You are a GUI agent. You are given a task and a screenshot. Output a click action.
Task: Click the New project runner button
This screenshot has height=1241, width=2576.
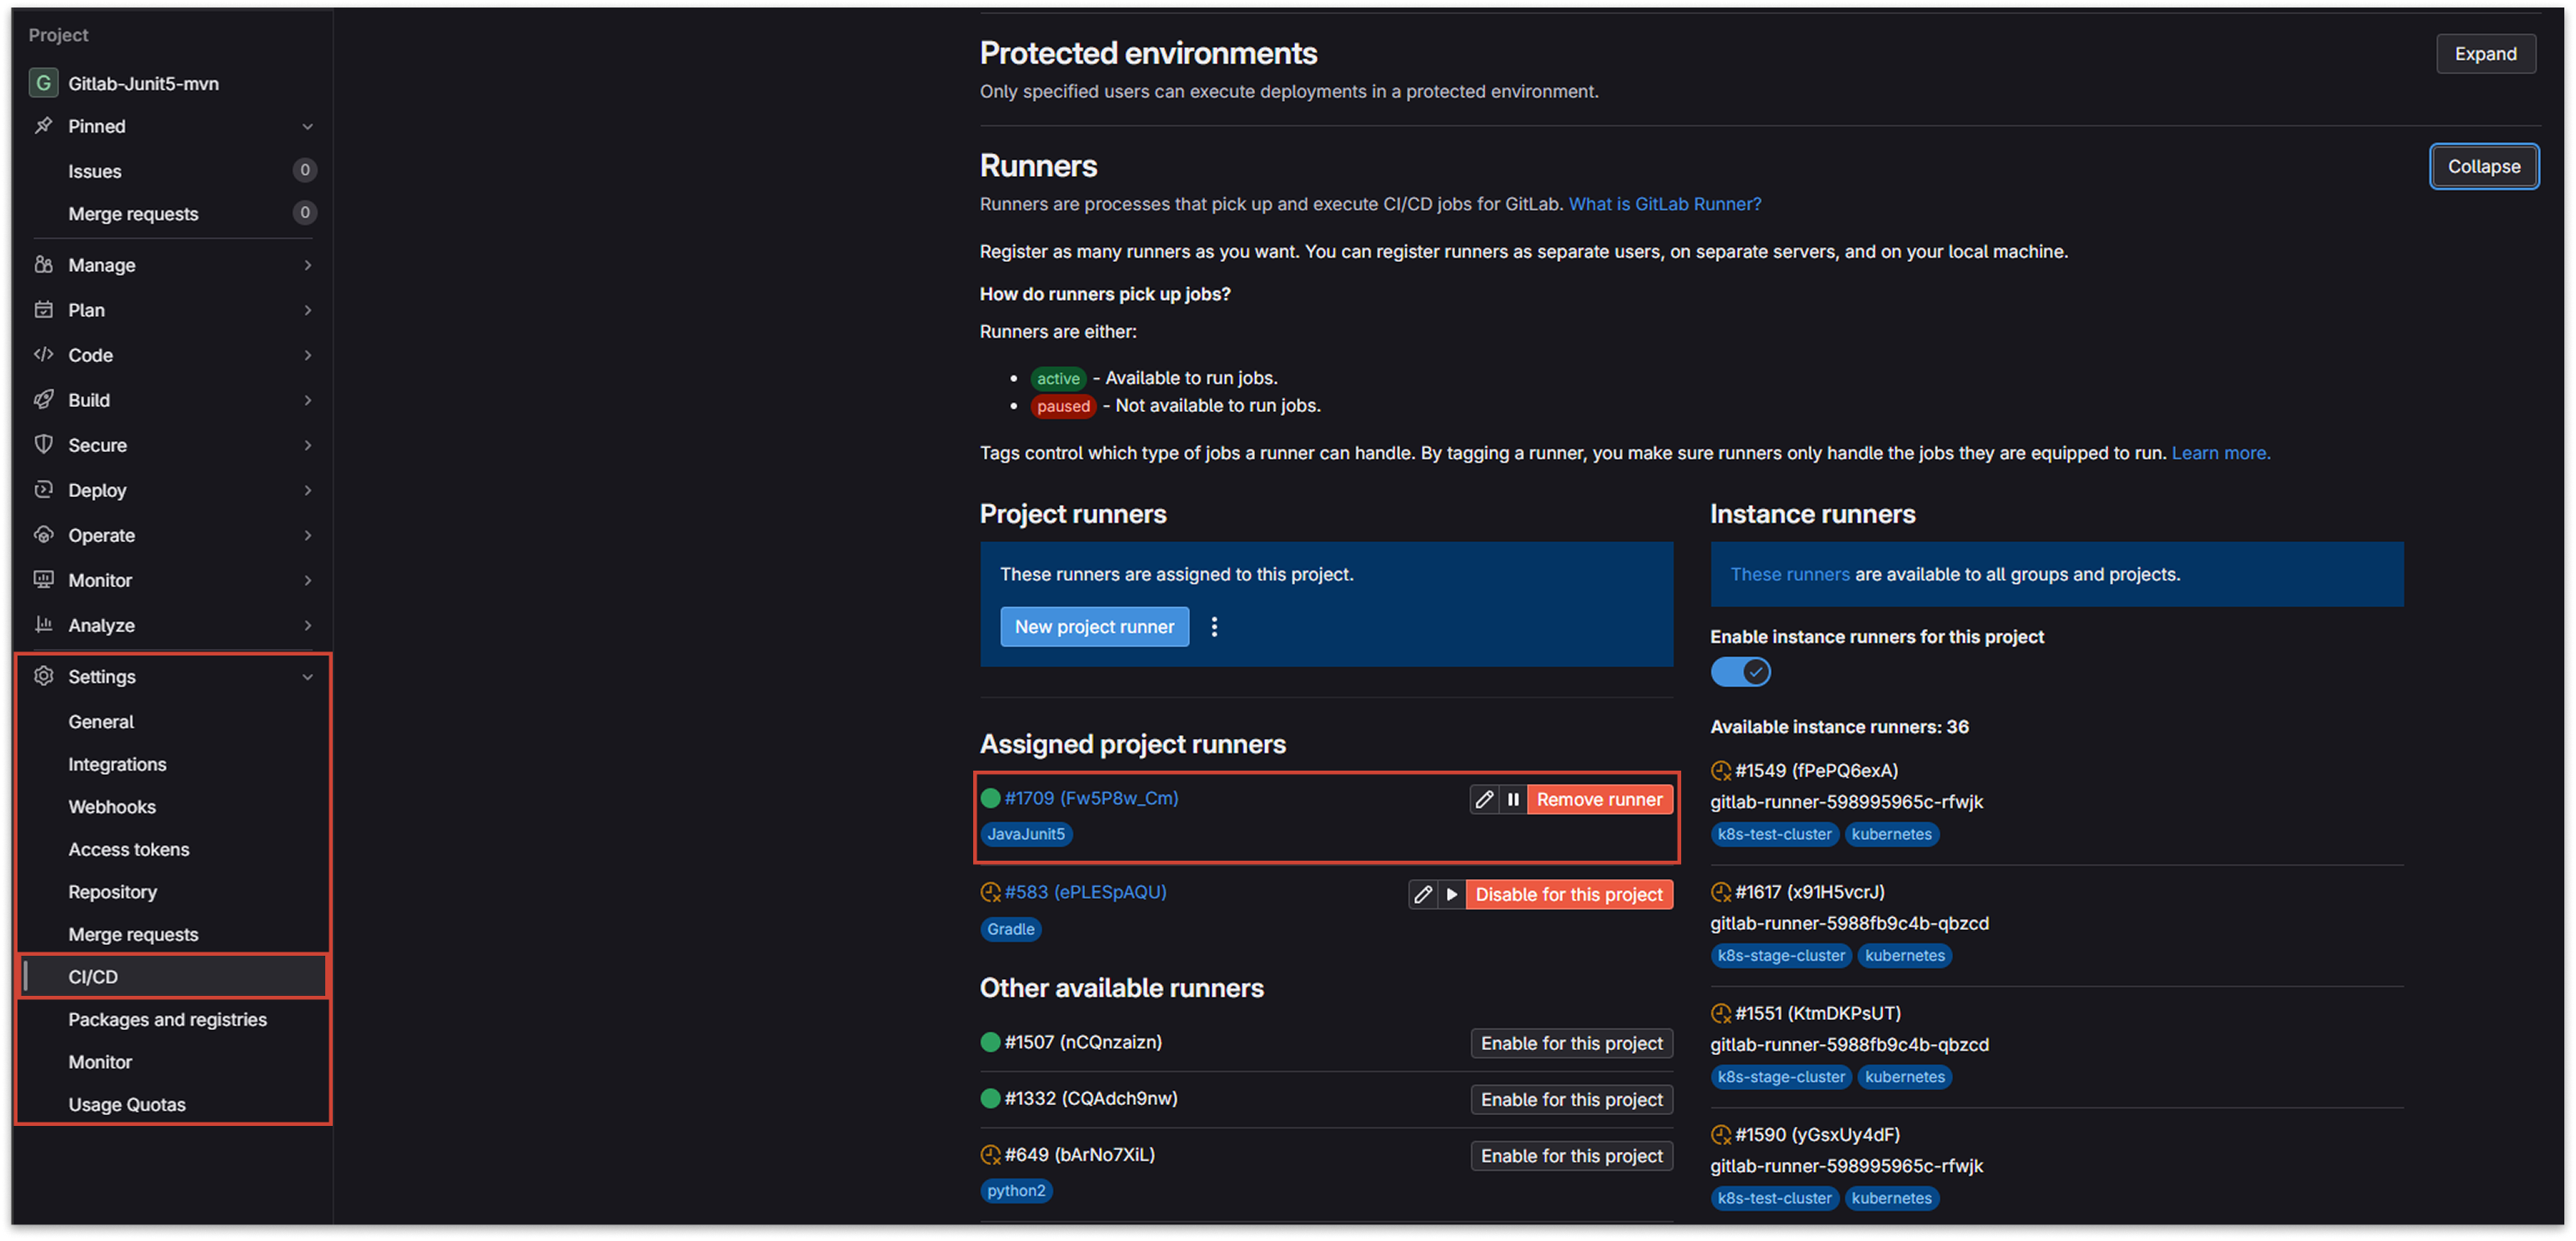1094,627
